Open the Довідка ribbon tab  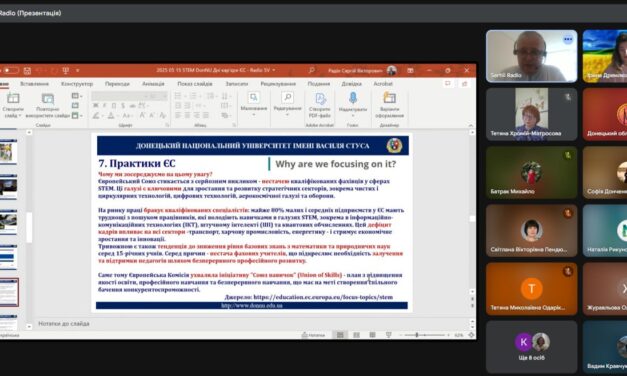351,84
